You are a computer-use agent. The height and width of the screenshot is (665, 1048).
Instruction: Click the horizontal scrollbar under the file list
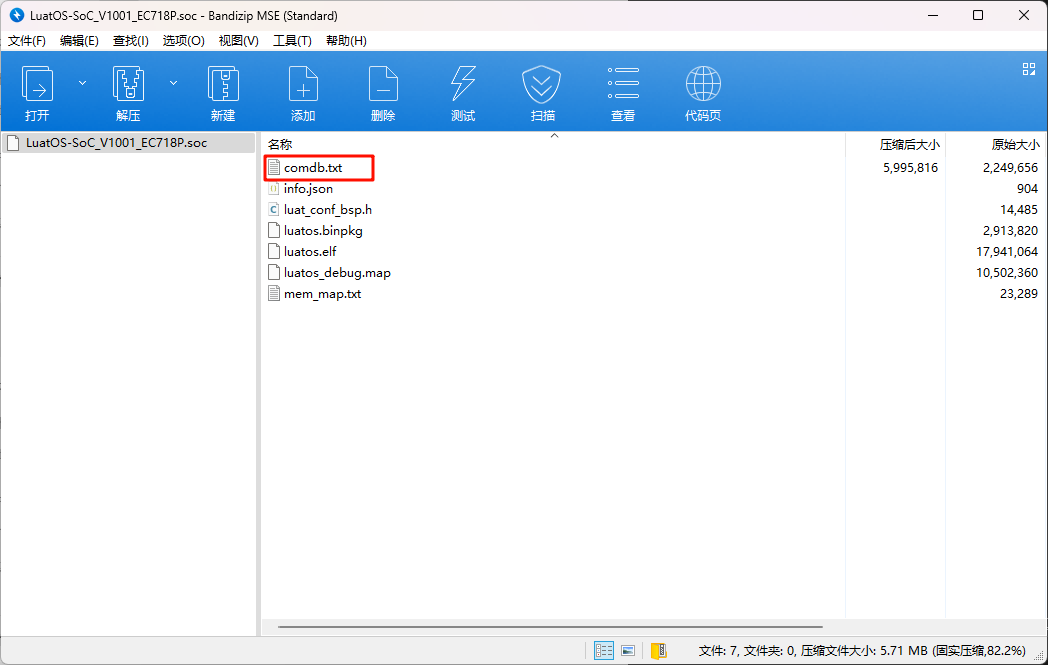point(550,627)
